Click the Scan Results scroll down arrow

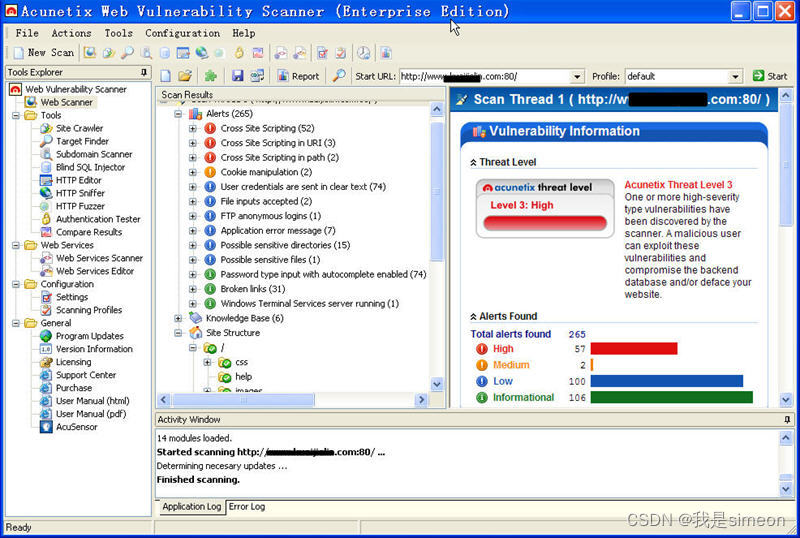[x=437, y=384]
